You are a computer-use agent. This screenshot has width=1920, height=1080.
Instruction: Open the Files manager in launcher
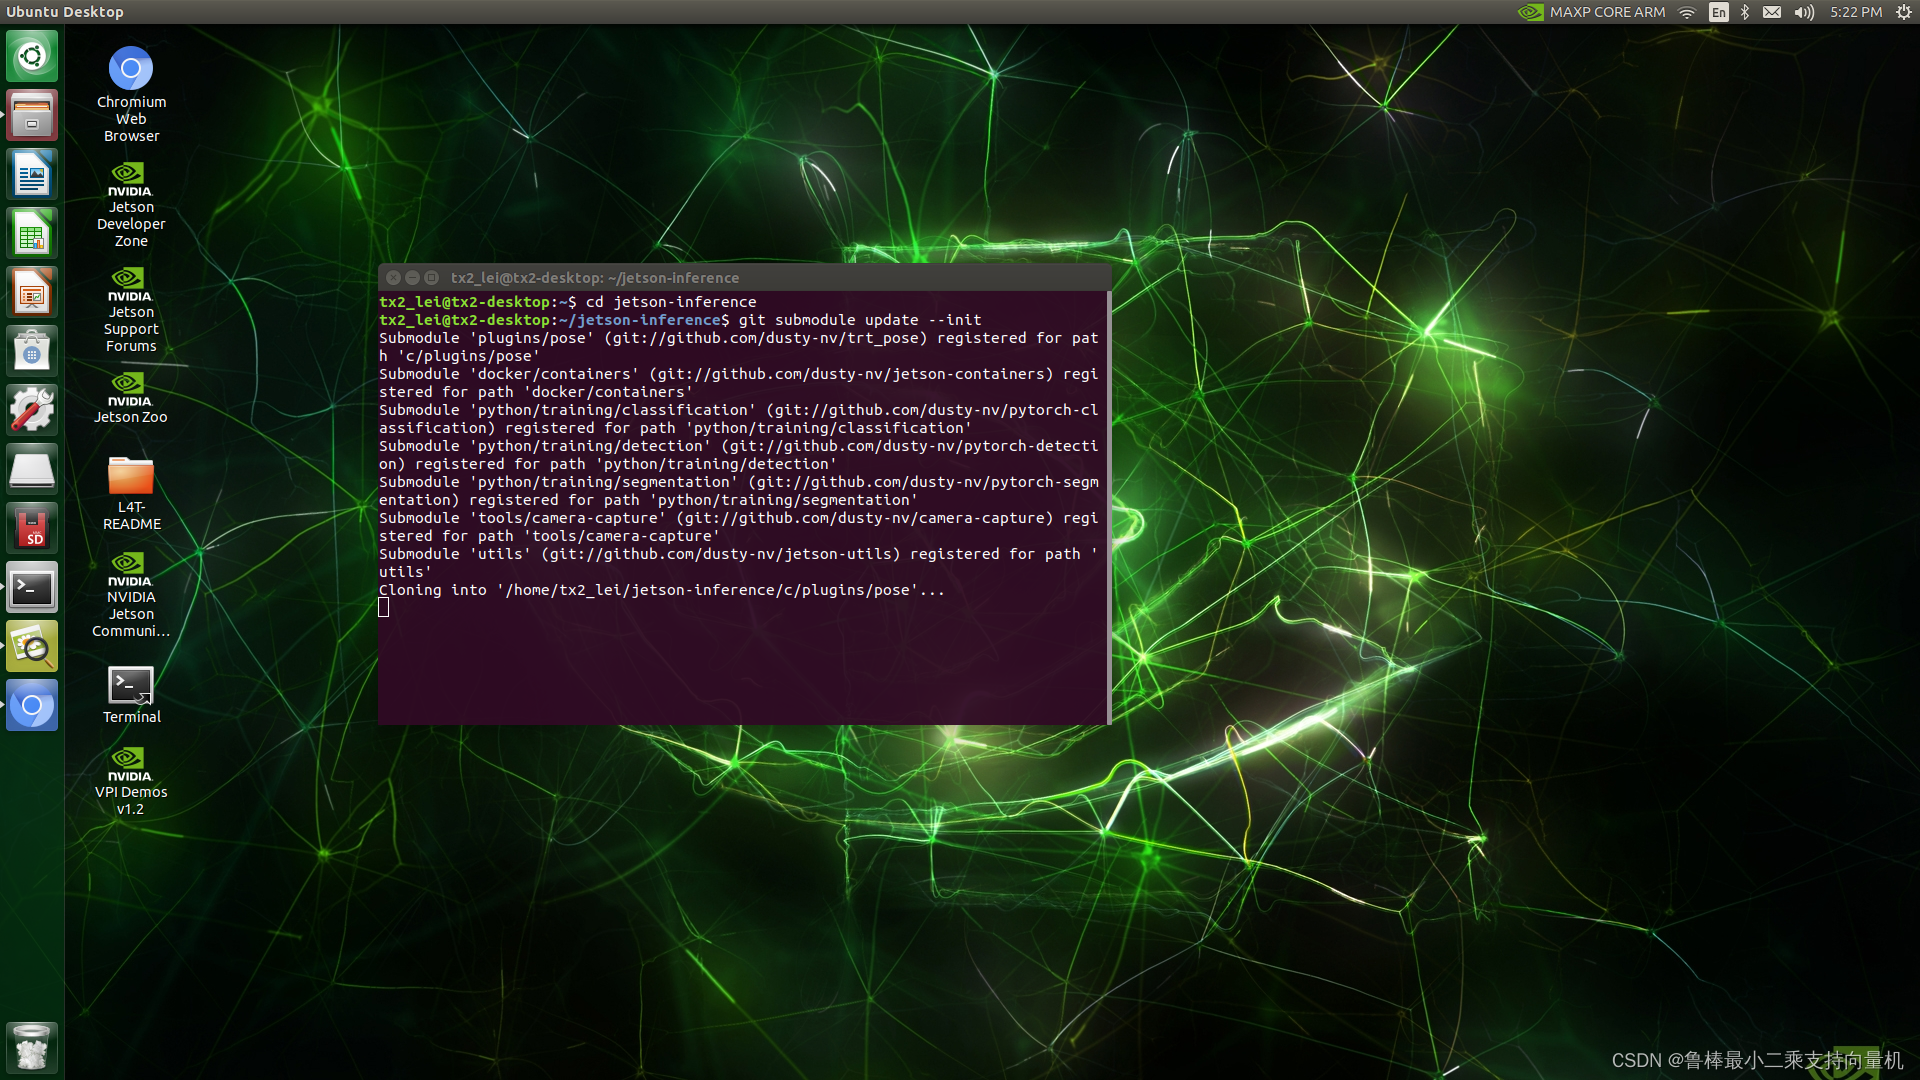point(32,115)
